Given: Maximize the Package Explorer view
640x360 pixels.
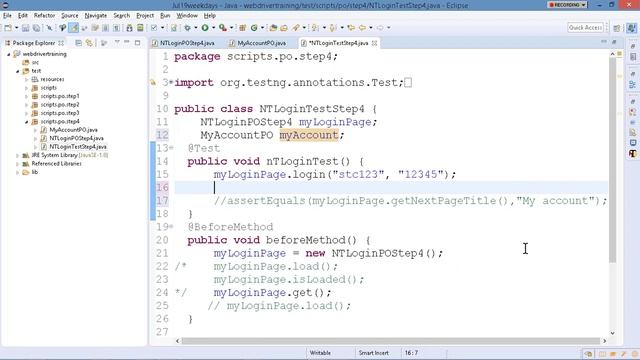Looking at the screenshot, I should pos(138,42).
